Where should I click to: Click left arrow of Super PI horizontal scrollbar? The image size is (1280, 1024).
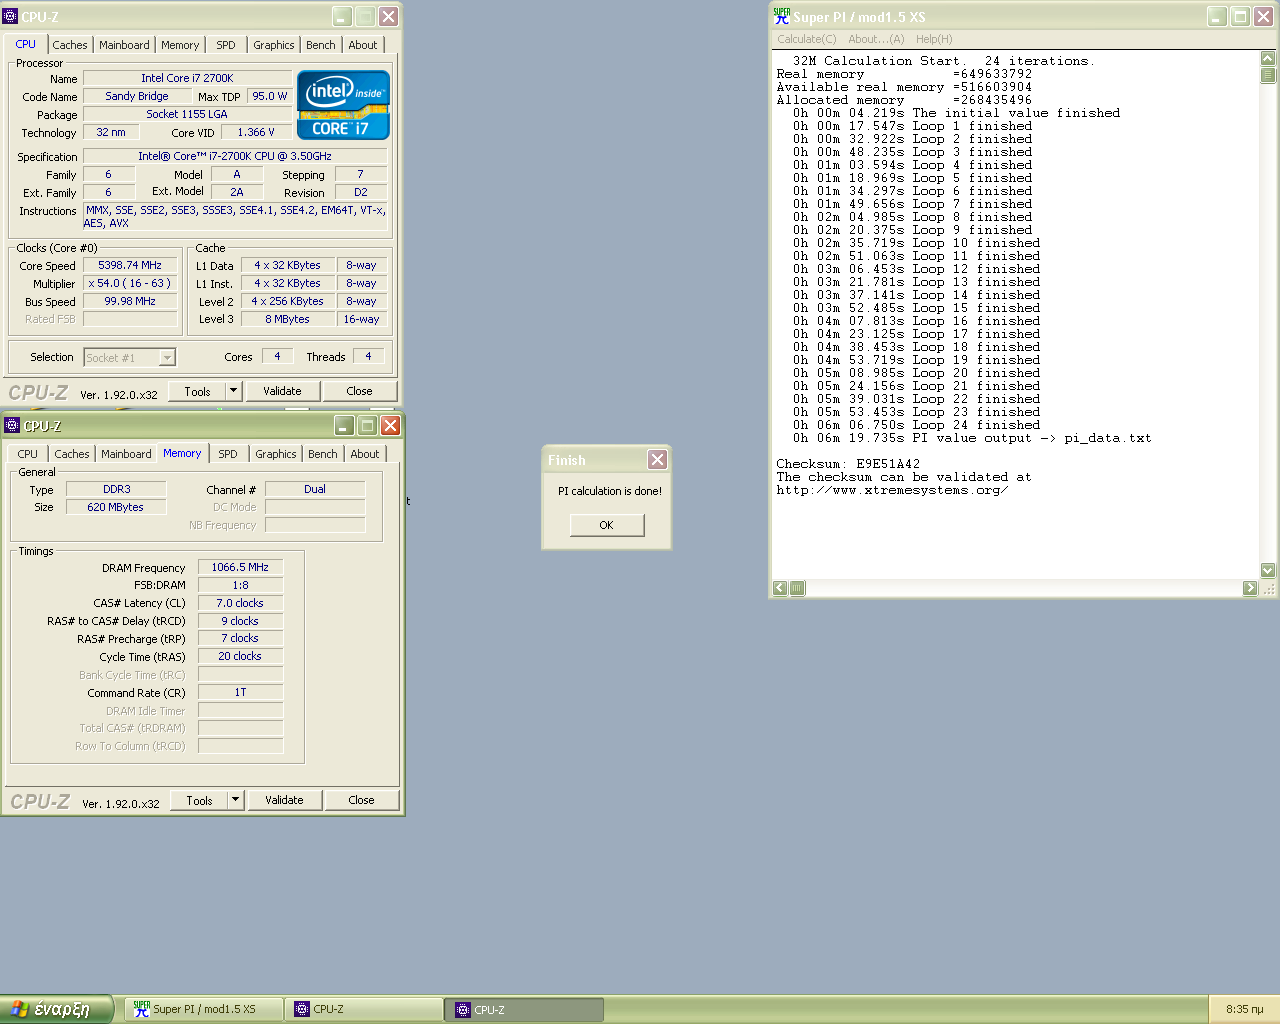[780, 588]
